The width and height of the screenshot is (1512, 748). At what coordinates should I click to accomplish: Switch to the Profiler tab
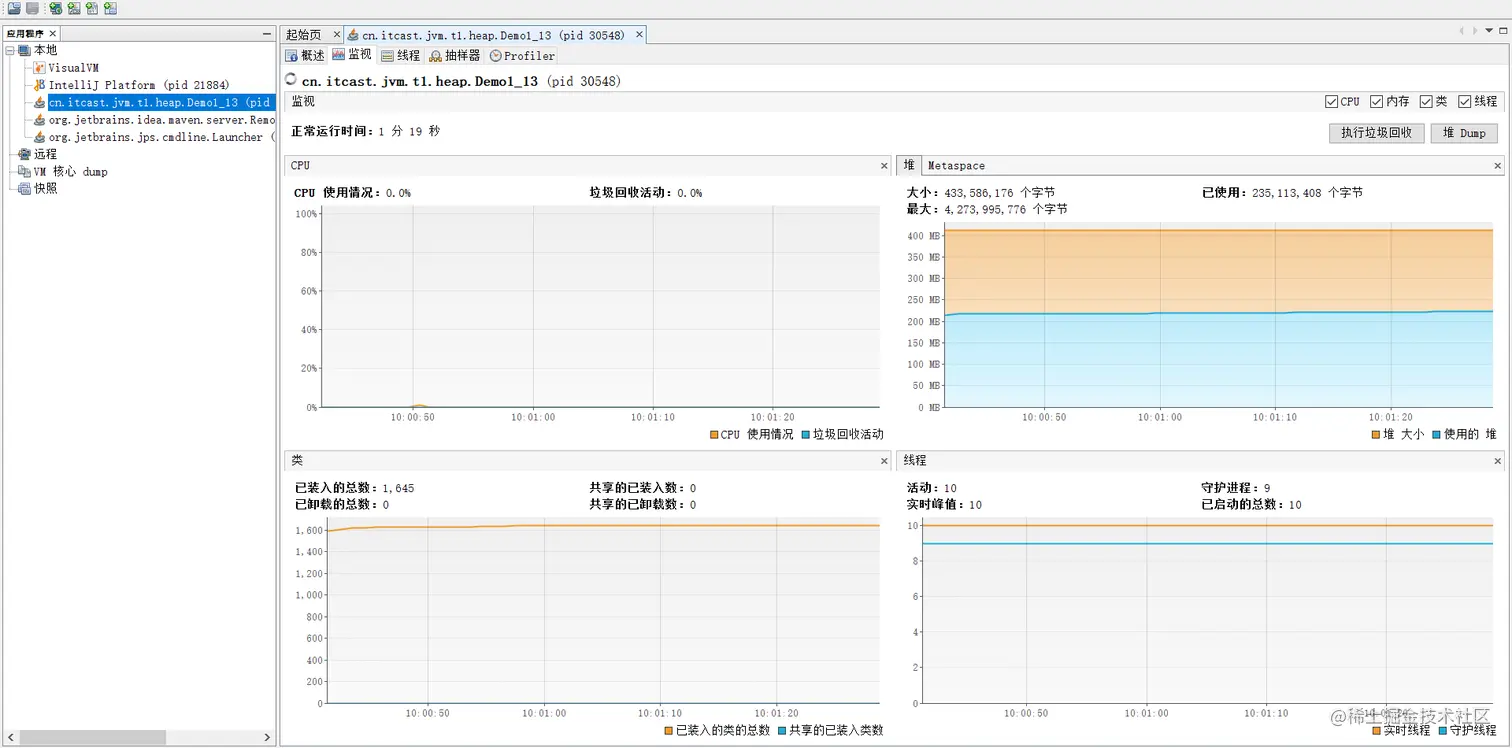(522, 56)
